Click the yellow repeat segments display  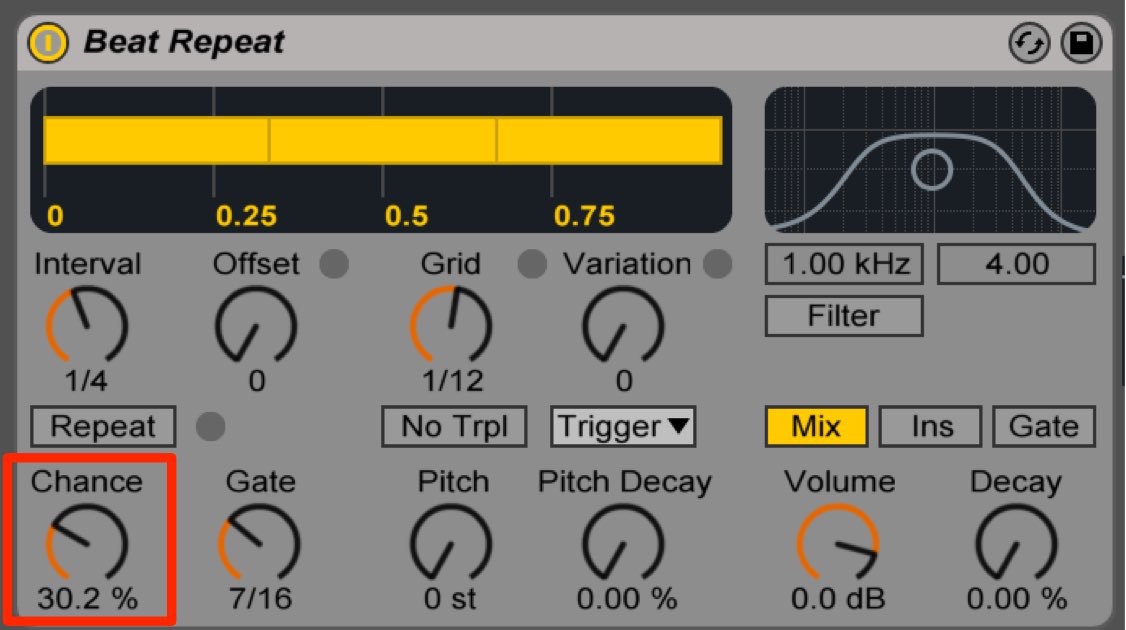tap(383, 141)
